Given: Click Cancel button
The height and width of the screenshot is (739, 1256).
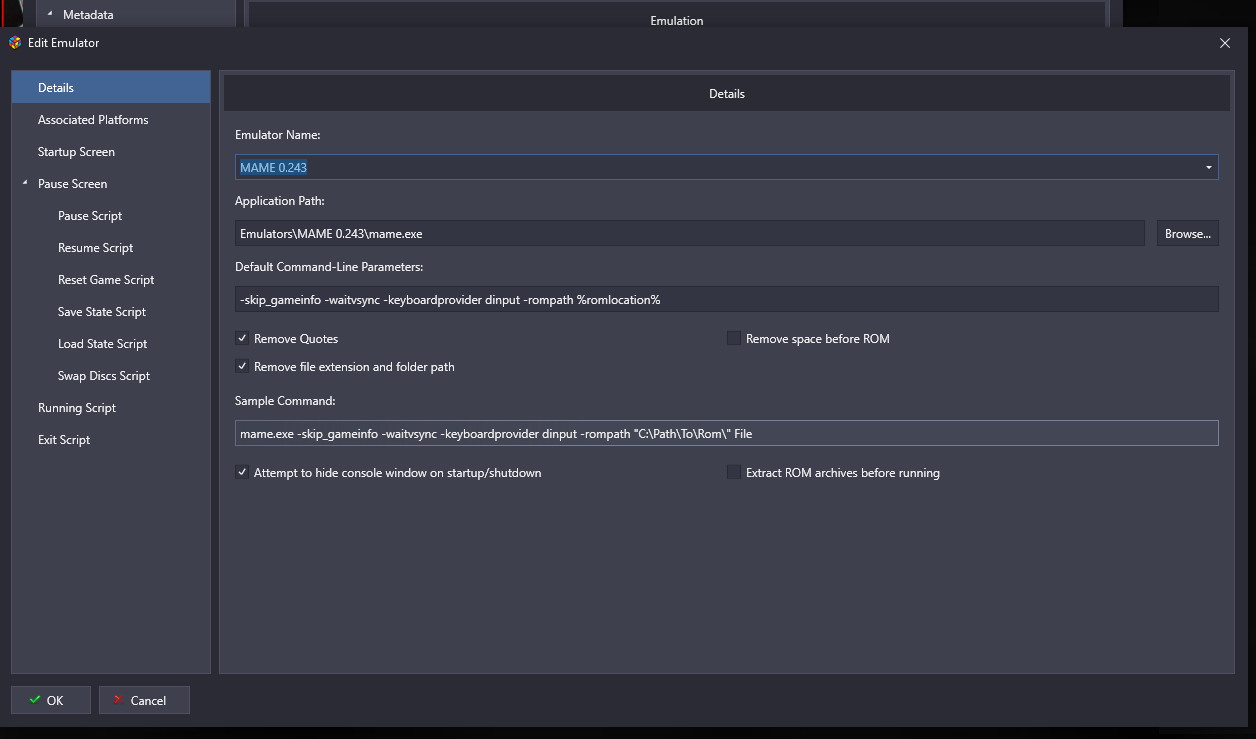Looking at the screenshot, I should click(144, 700).
